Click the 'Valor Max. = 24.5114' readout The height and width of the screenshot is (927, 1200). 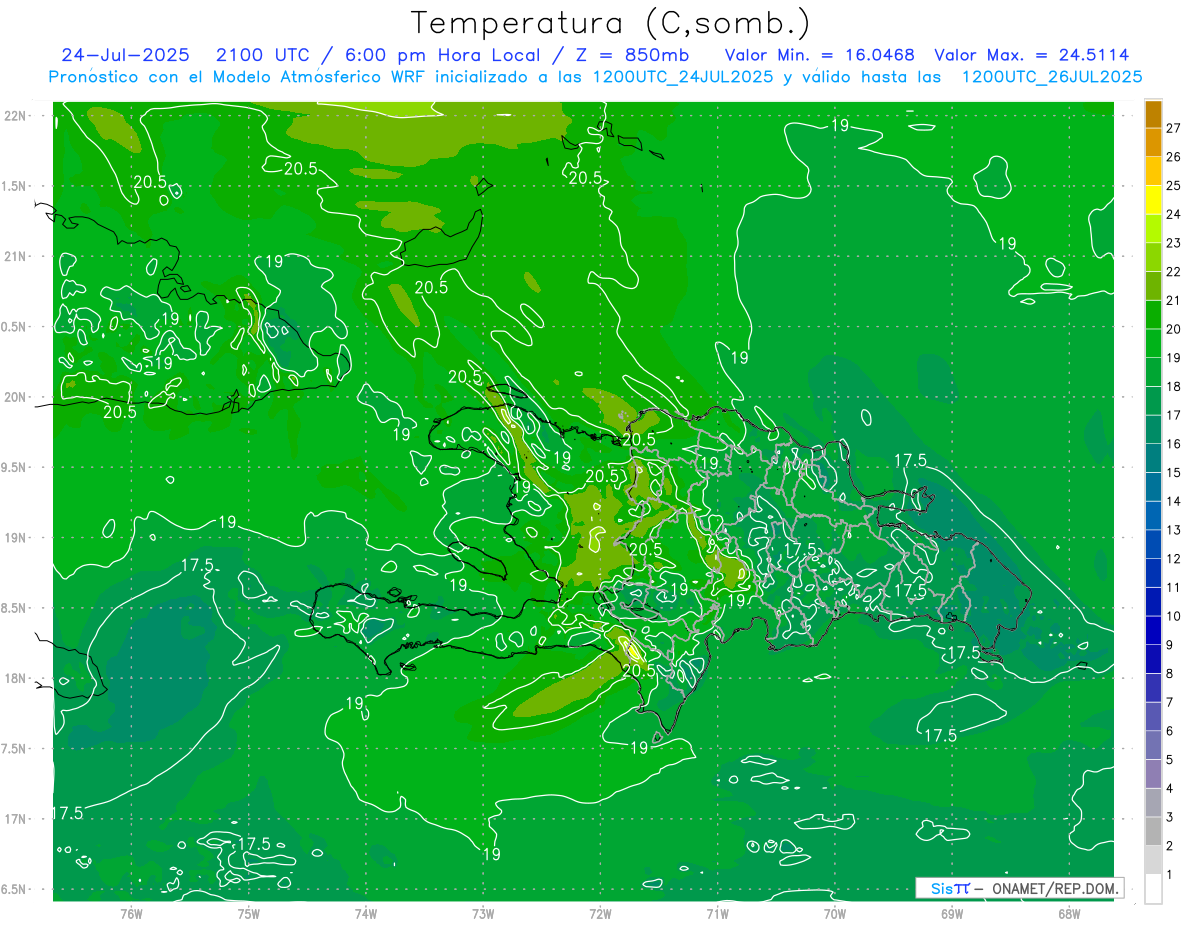[1032, 55]
